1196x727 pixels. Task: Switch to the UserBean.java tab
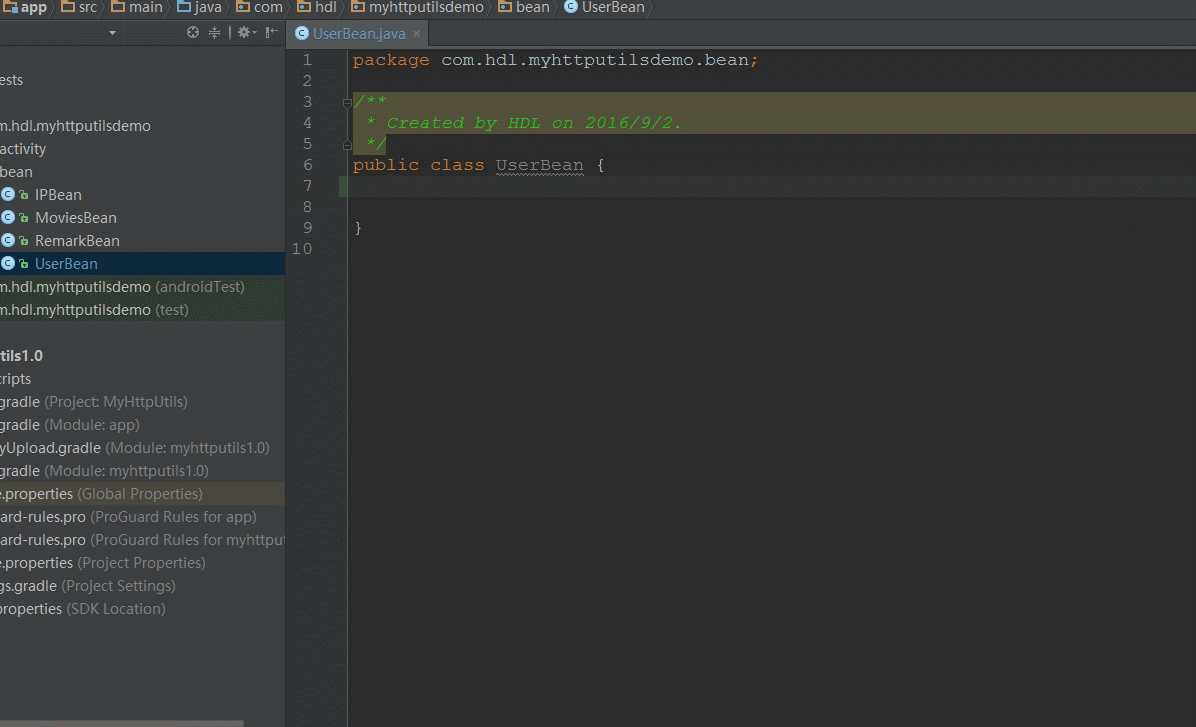tap(359, 34)
